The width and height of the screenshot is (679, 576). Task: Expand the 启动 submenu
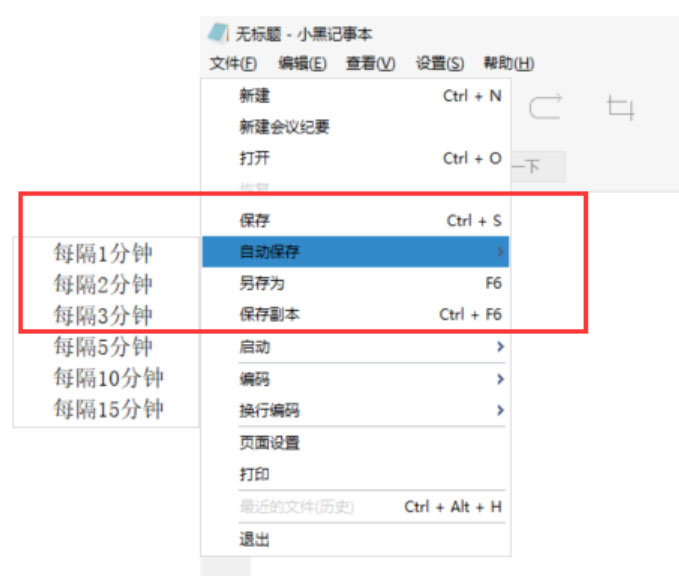356,346
